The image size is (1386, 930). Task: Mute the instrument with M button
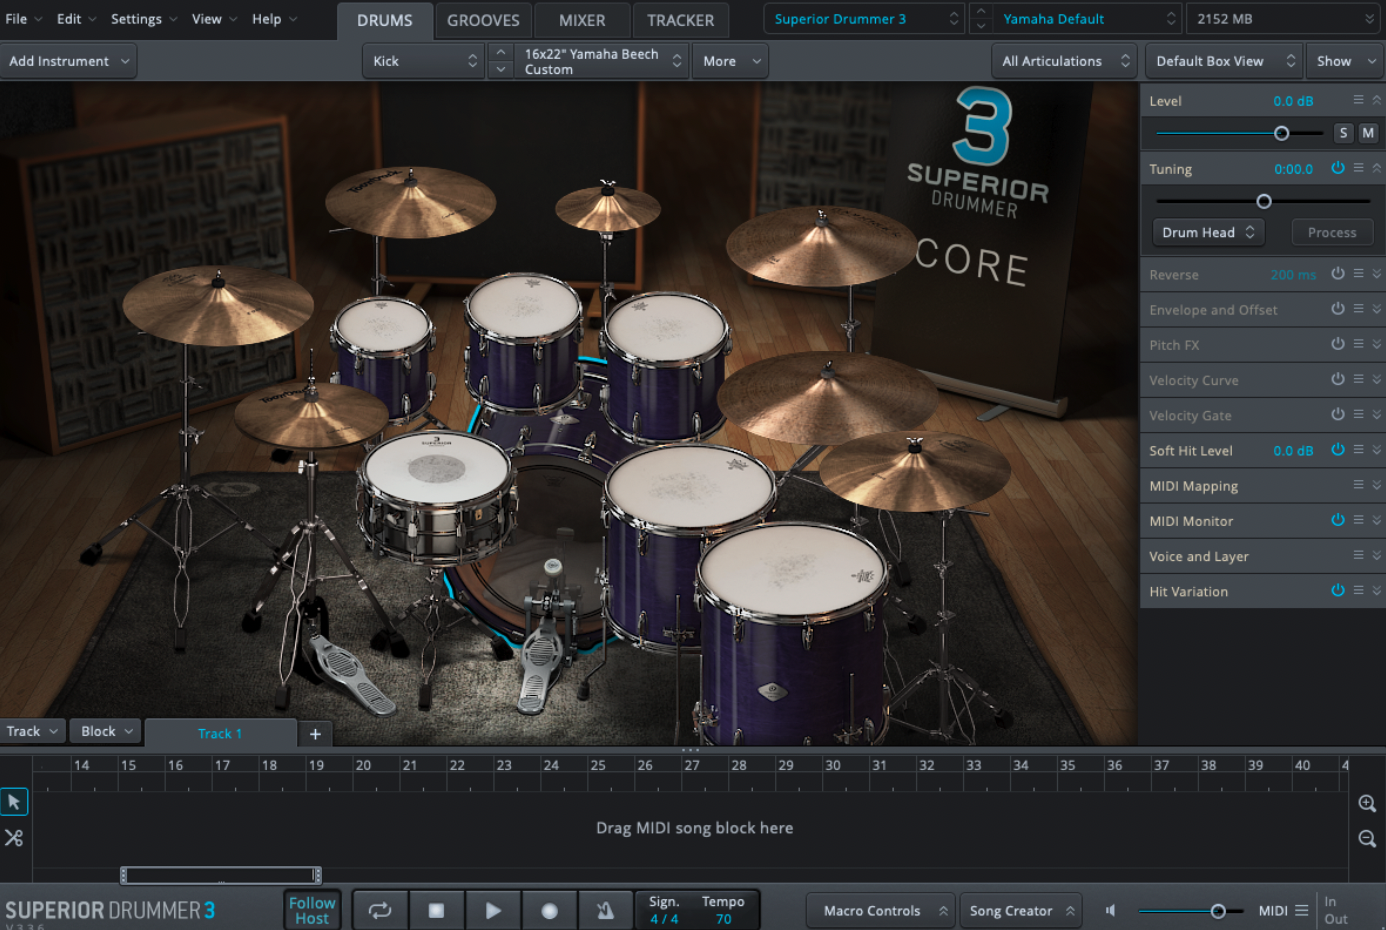pyautogui.click(x=1367, y=133)
